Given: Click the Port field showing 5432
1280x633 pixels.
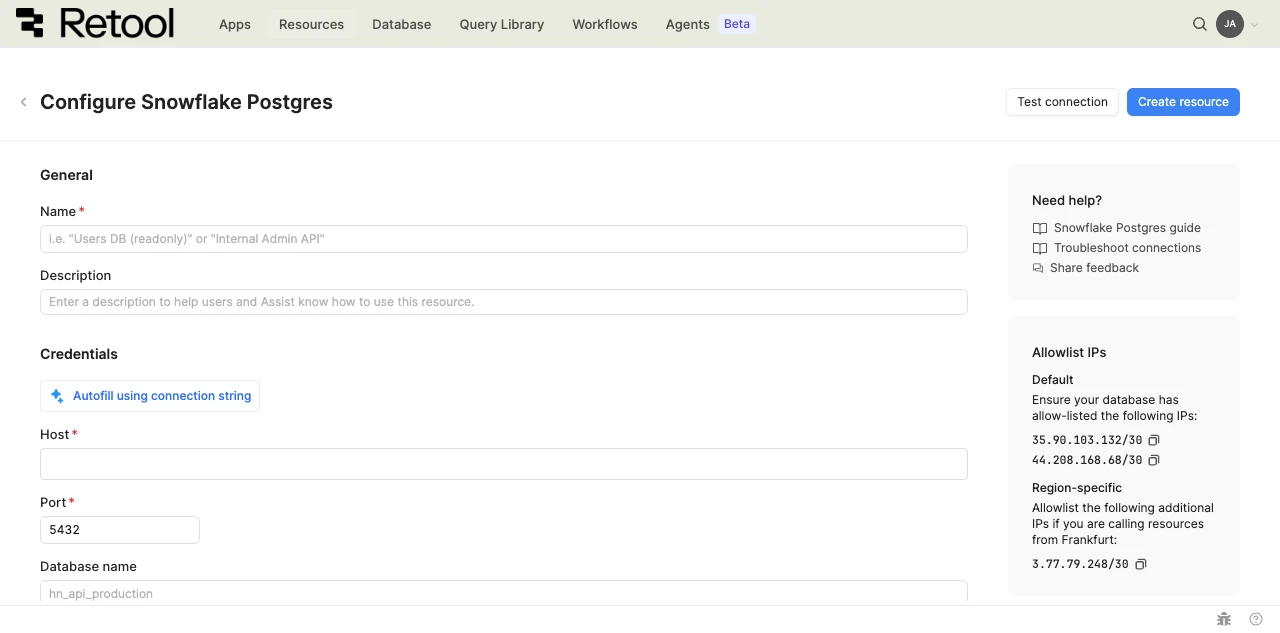Looking at the screenshot, I should click(x=120, y=530).
